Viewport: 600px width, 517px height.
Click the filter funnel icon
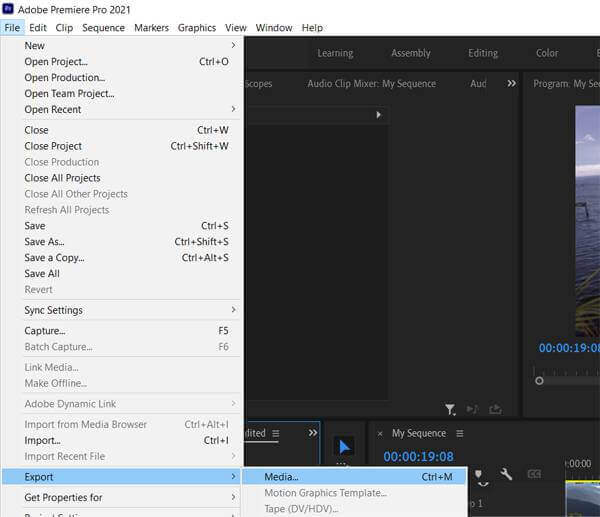coord(450,409)
